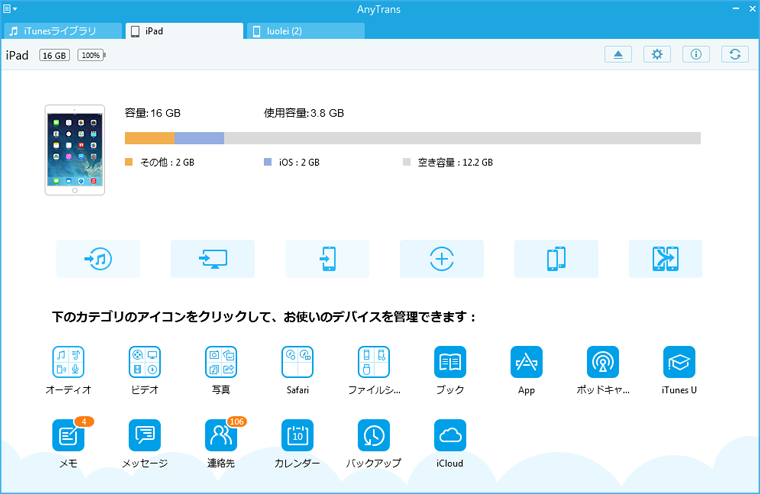Click the 下のカテゴリのアイコン instruction heading
The height and width of the screenshot is (494, 760).
pos(264,317)
